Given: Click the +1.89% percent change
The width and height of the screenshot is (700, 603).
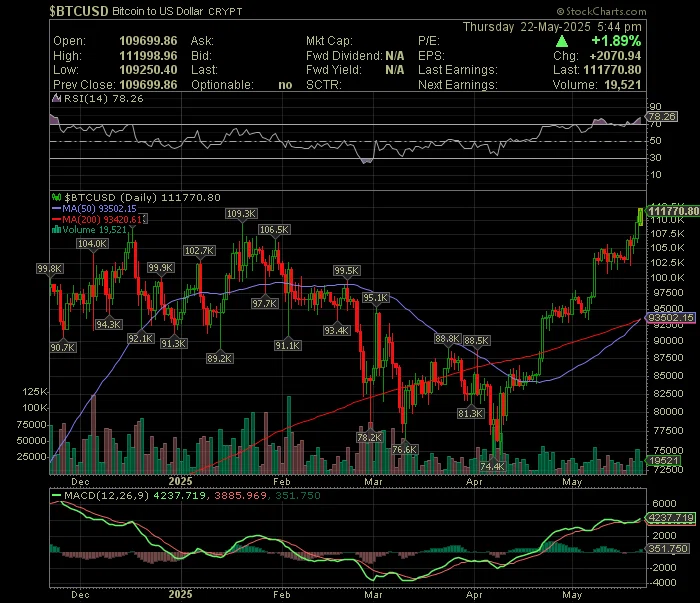Looking at the screenshot, I should point(616,41).
